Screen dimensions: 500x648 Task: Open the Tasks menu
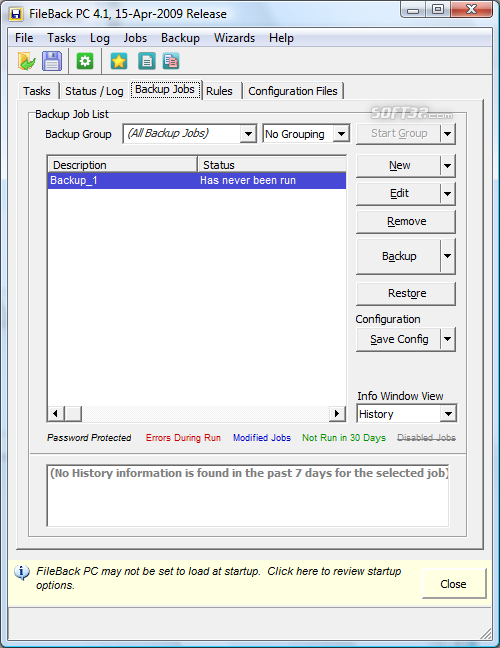pos(61,38)
